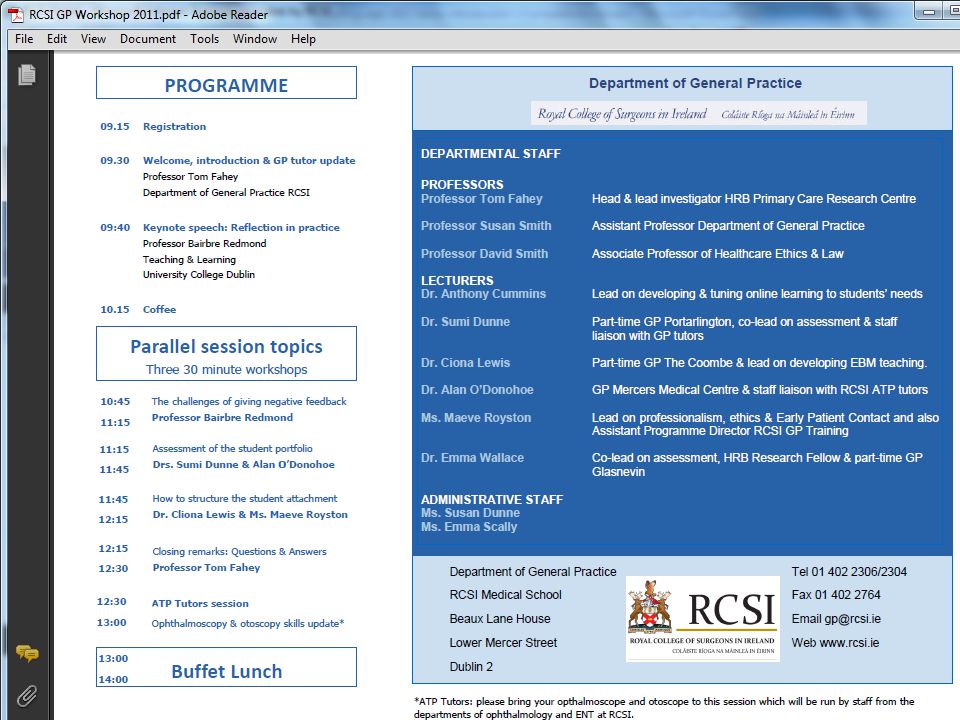This screenshot has width=960, height=720.
Task: Click the Parallel session topics heading
Action: 226,347
